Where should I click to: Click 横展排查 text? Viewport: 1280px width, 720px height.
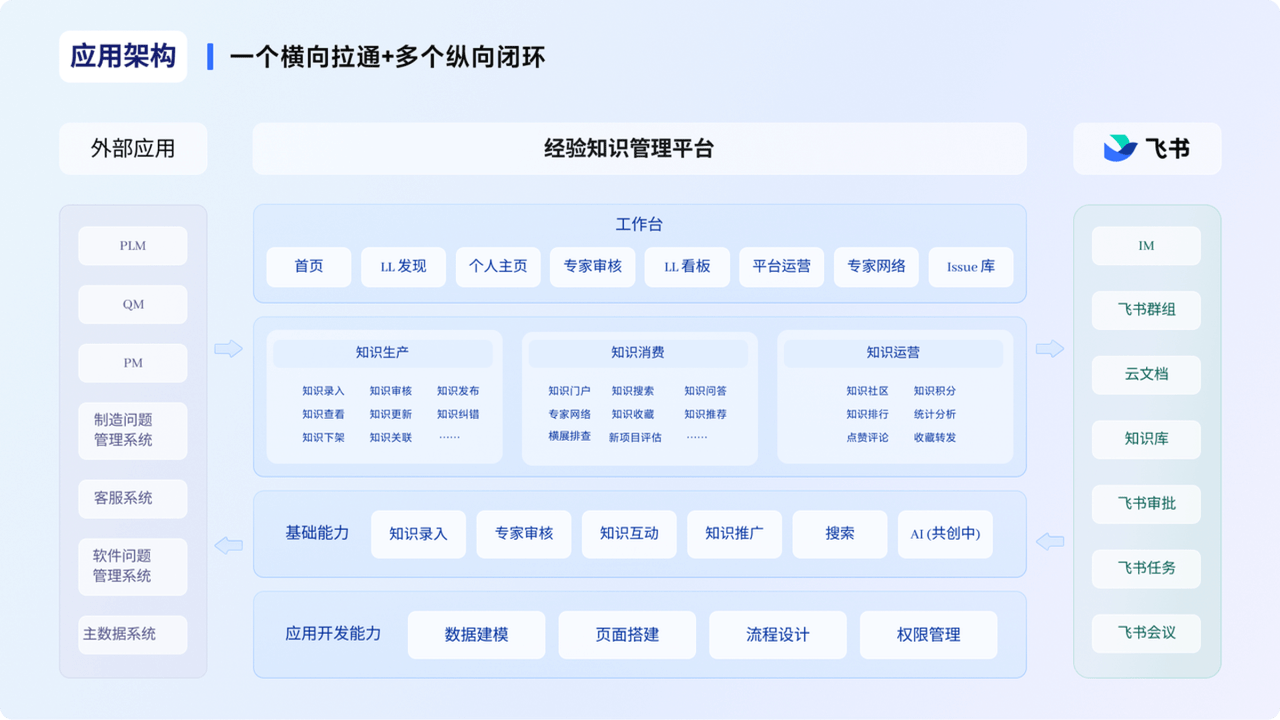coord(569,436)
